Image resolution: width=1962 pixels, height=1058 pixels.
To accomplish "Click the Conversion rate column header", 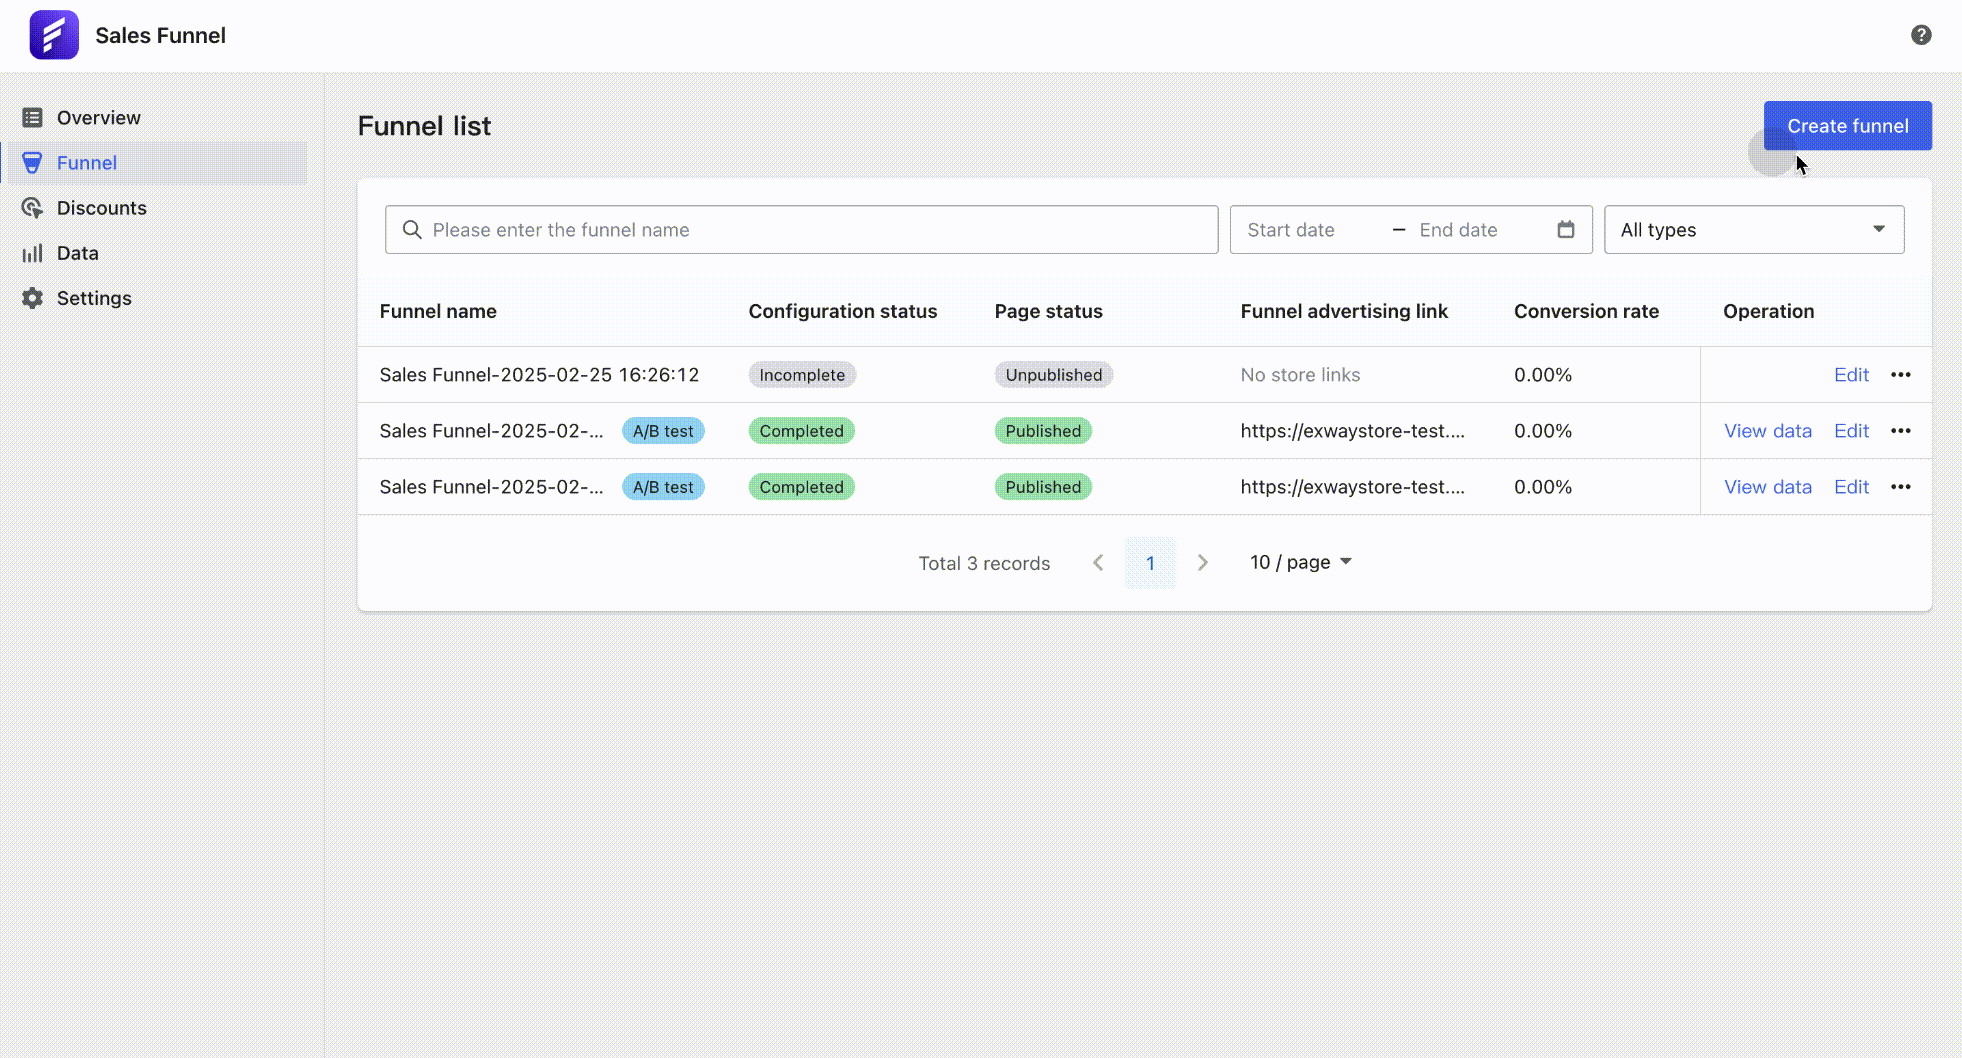I will [1586, 311].
